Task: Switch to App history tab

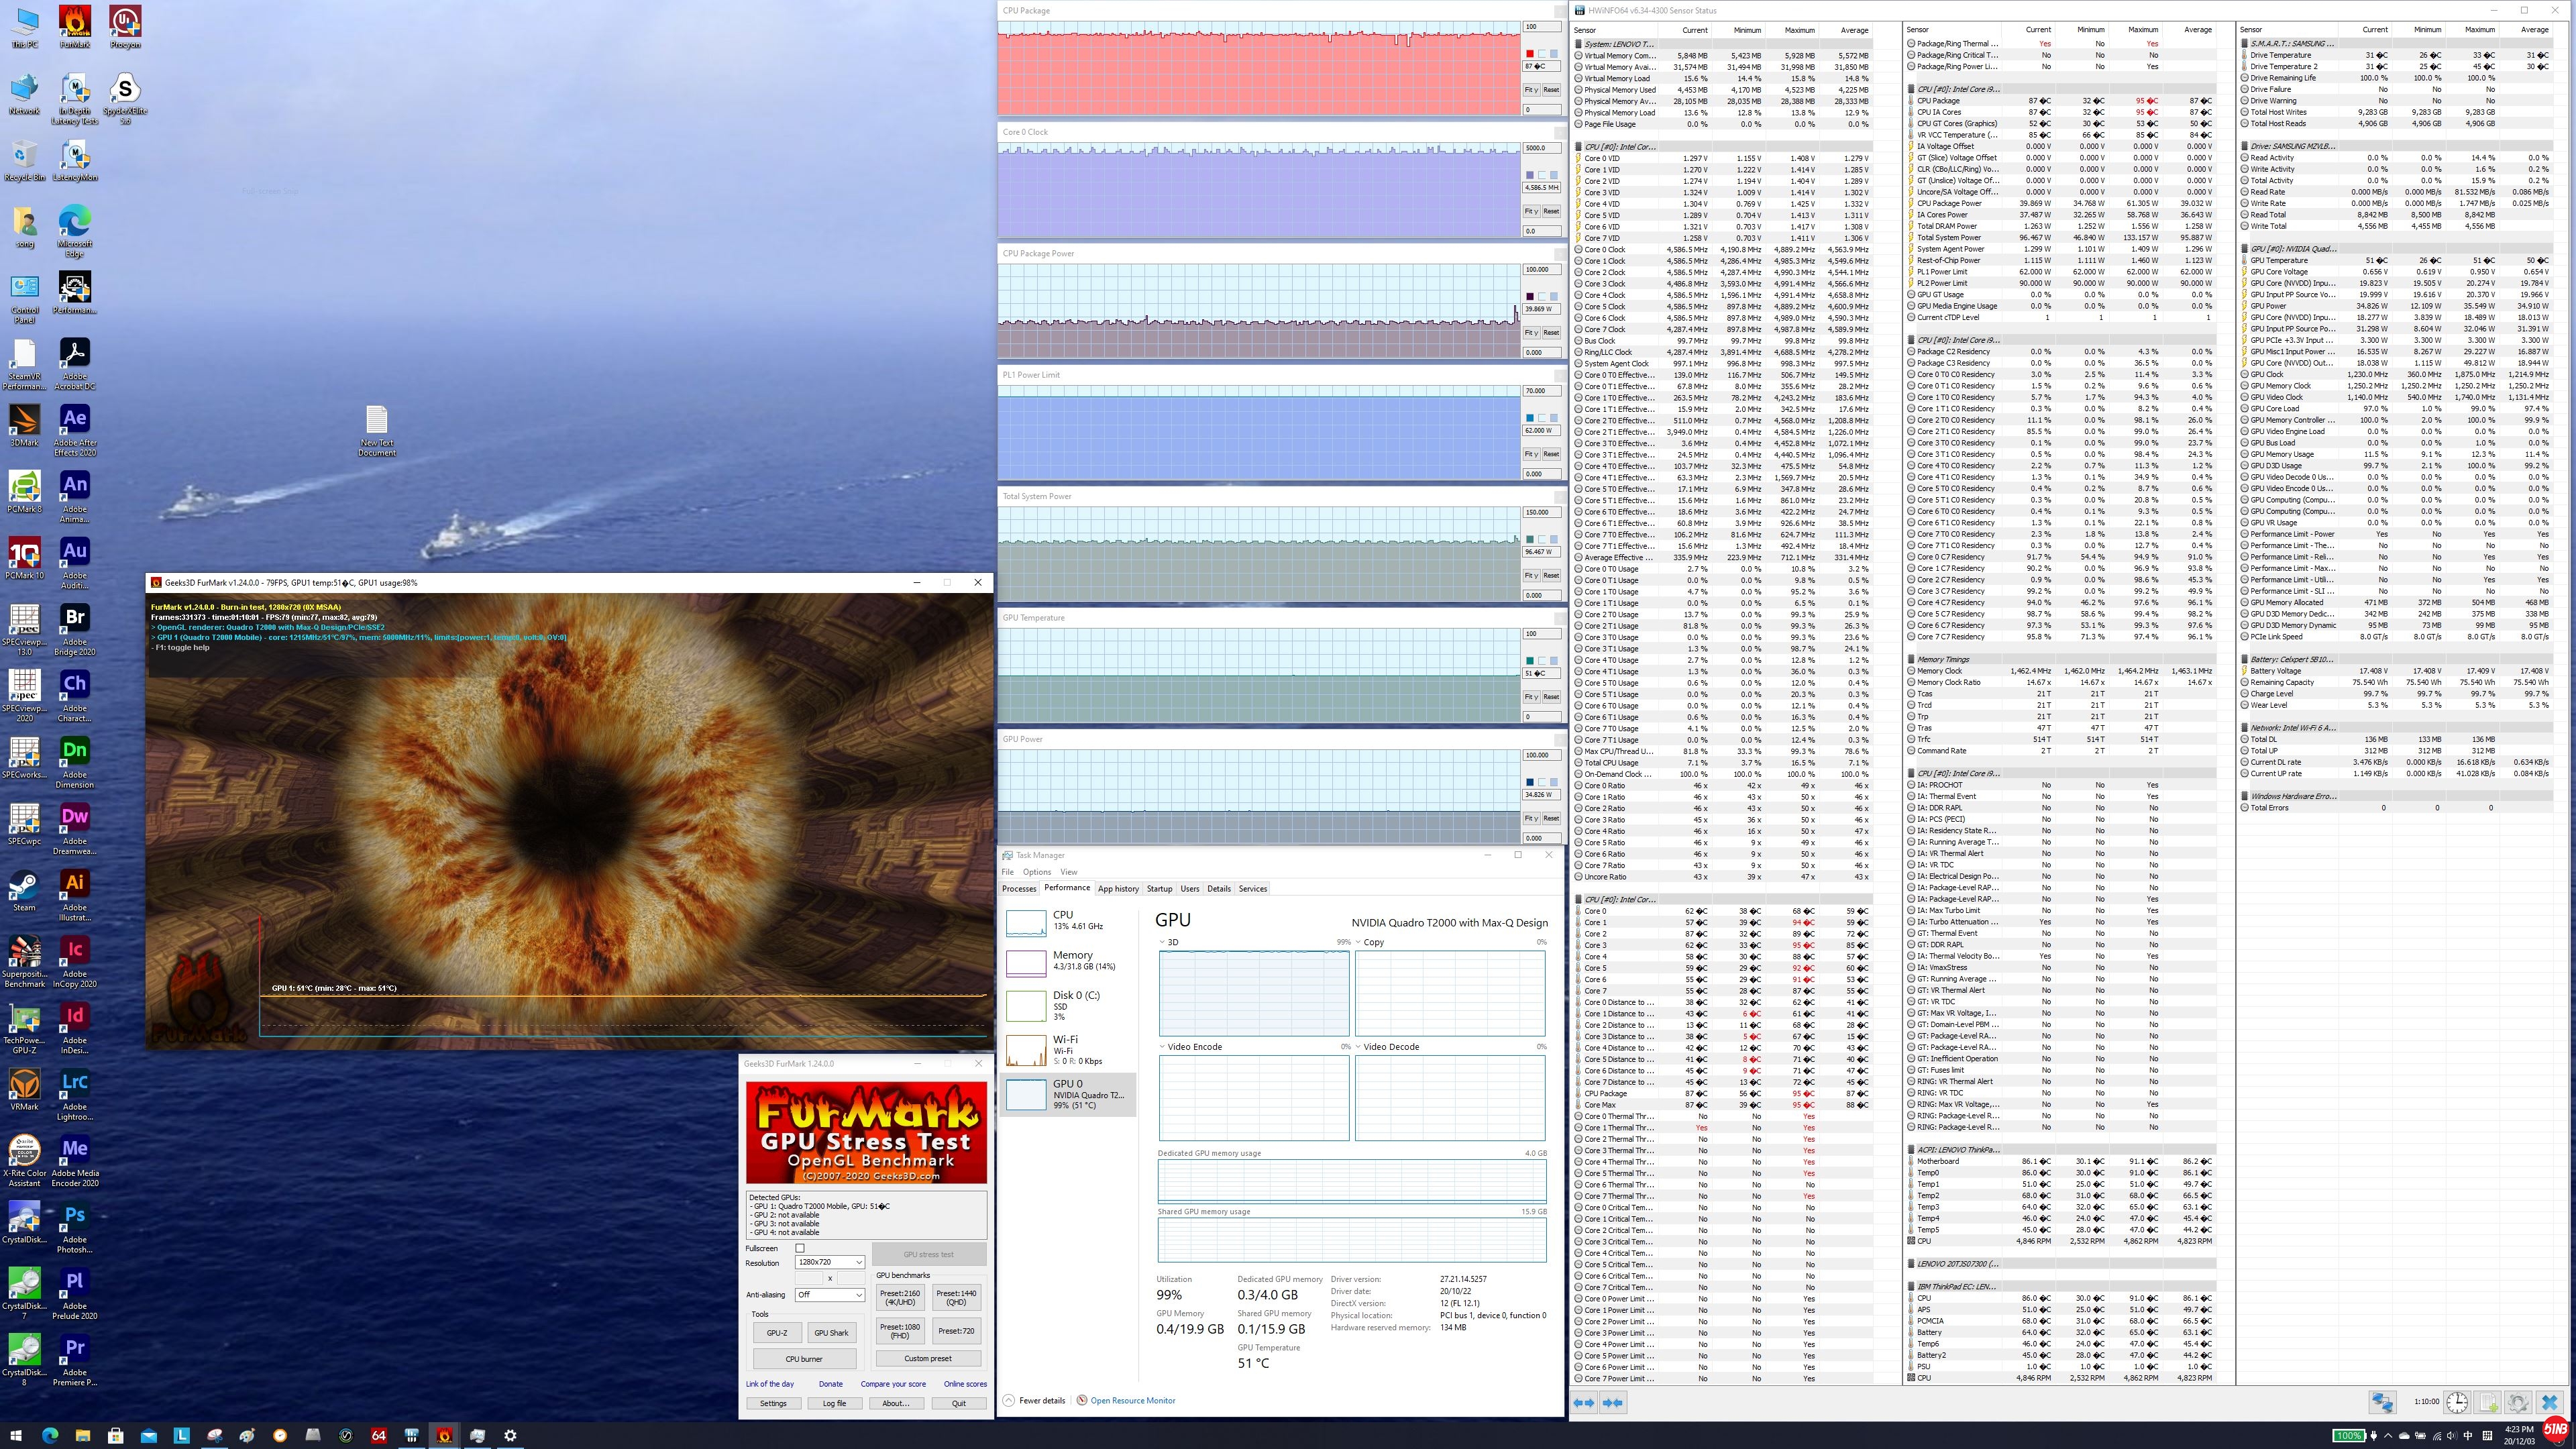Action: [1118, 888]
